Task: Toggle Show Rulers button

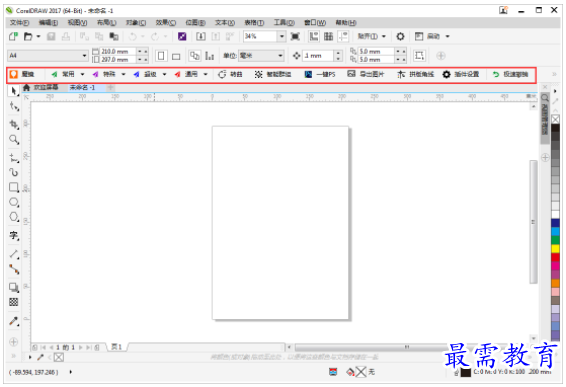Action: click(x=314, y=36)
